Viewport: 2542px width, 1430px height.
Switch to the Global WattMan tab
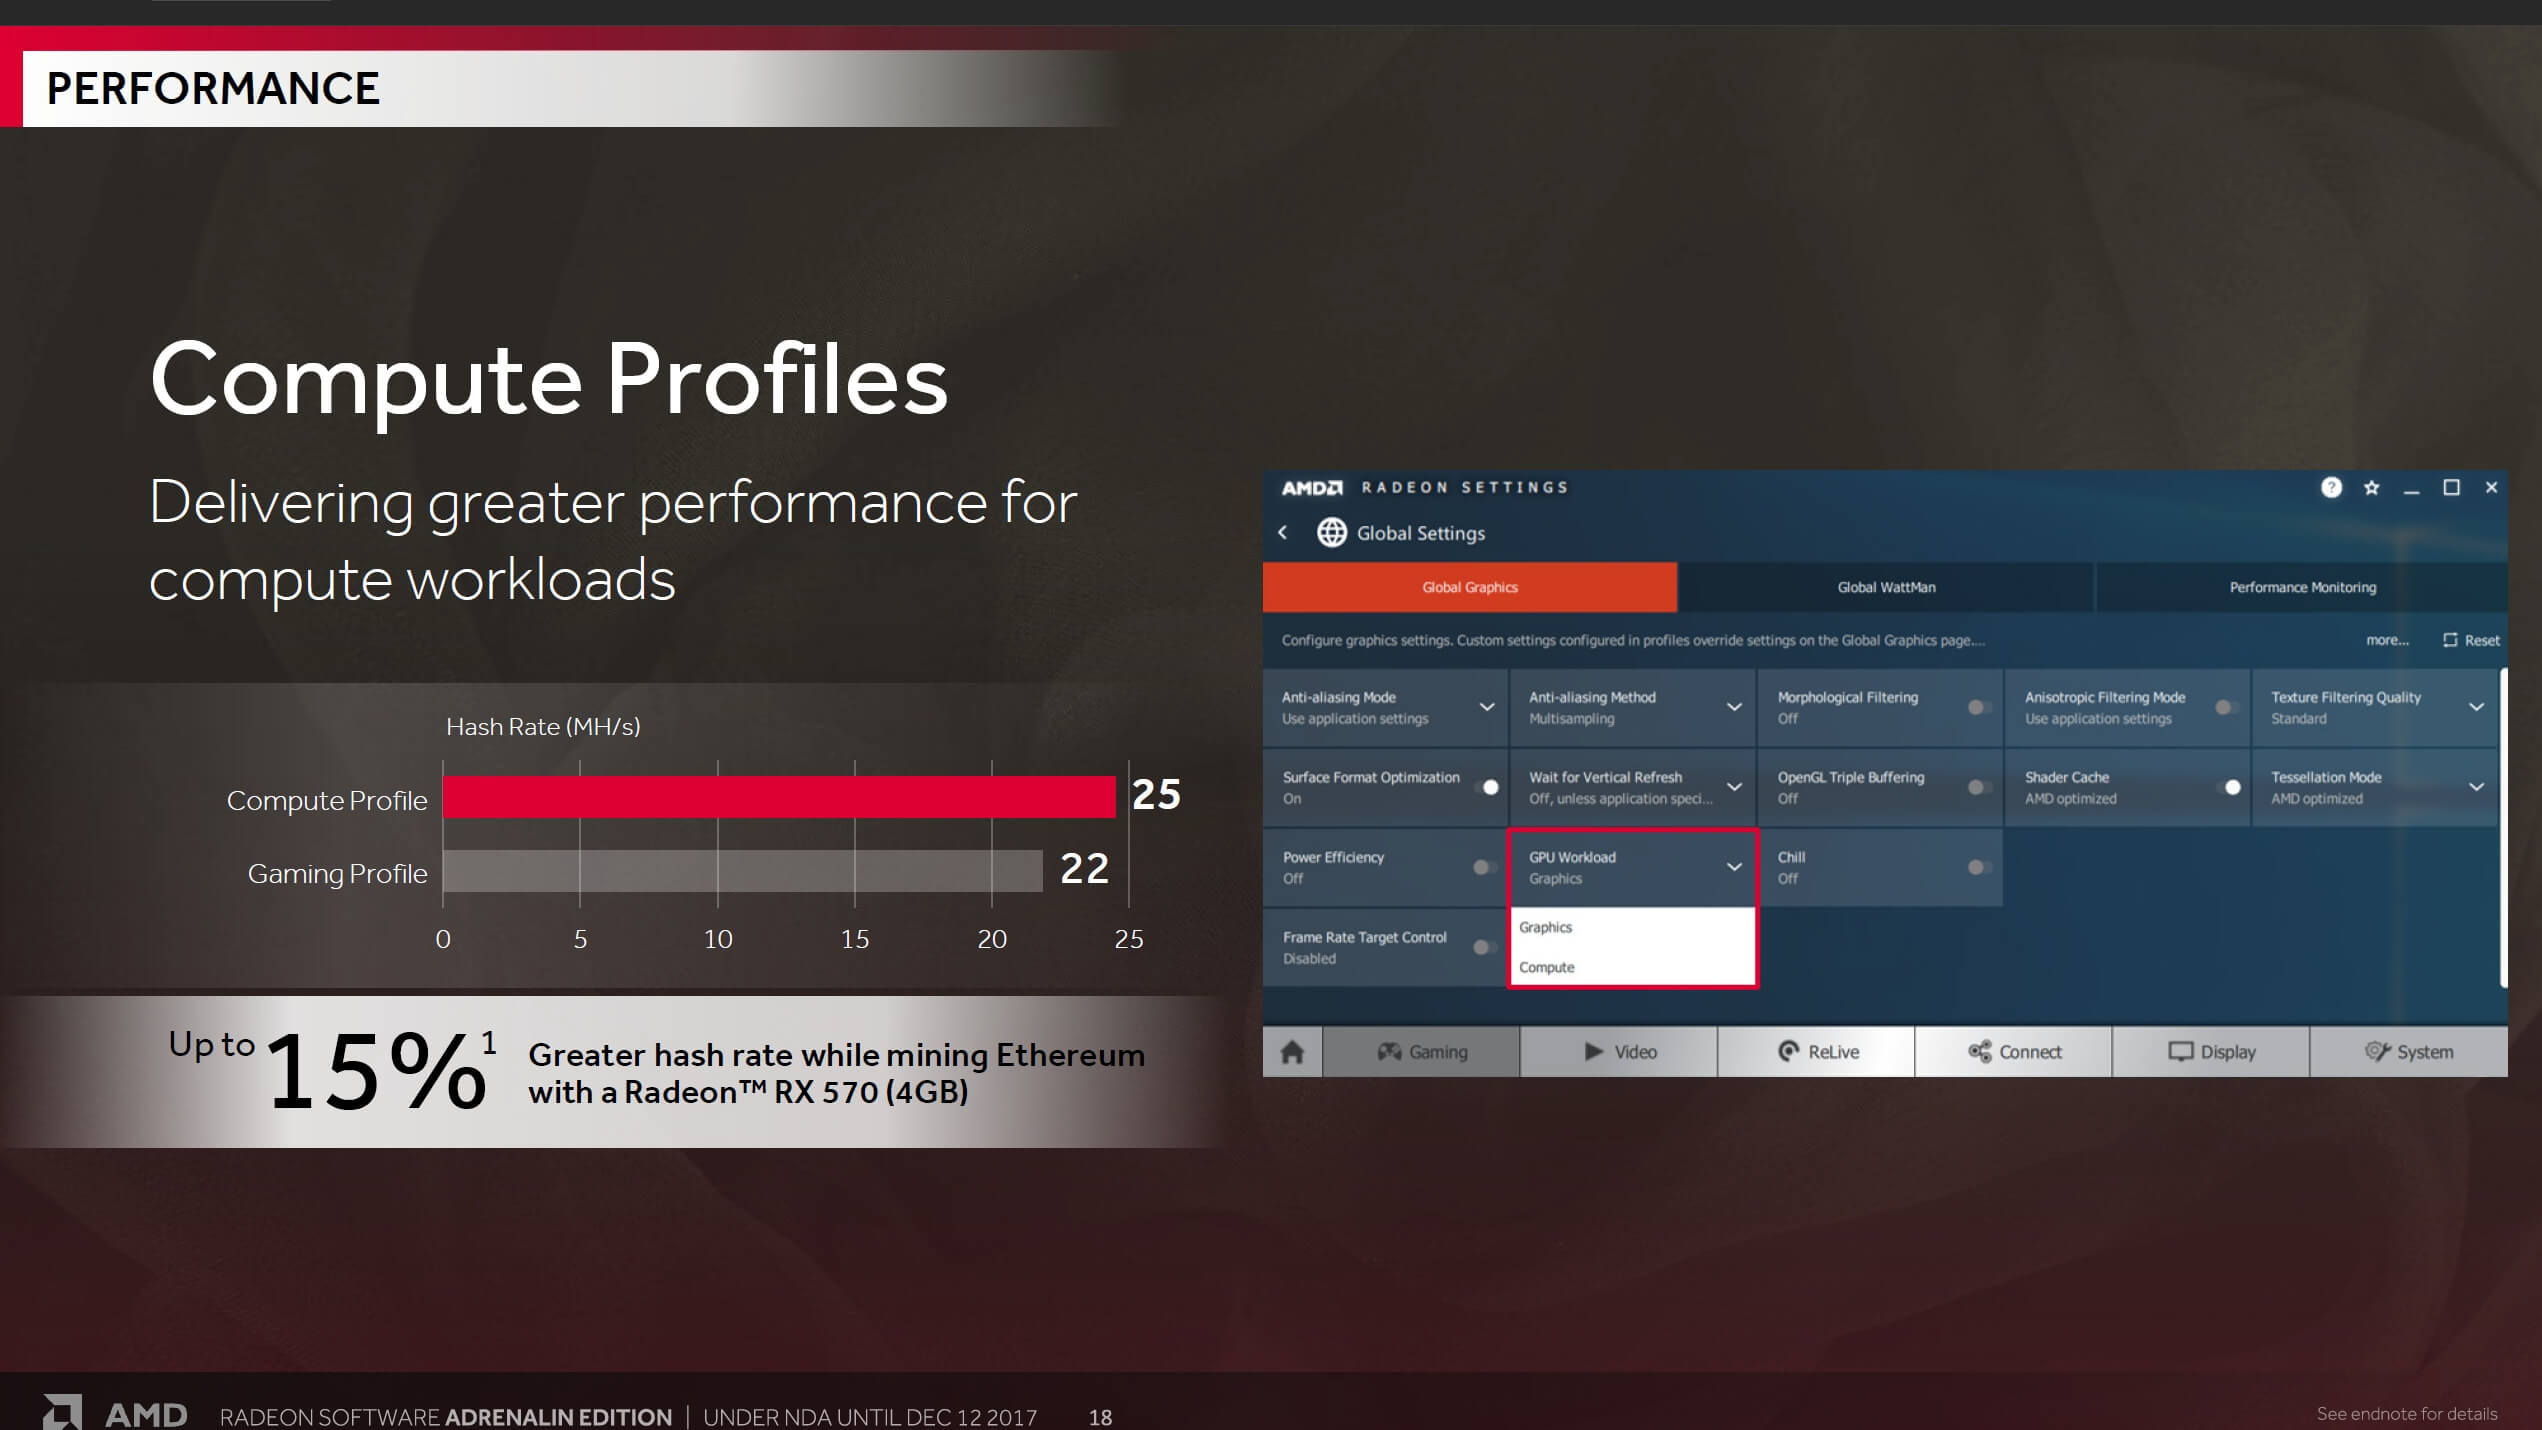point(1886,587)
